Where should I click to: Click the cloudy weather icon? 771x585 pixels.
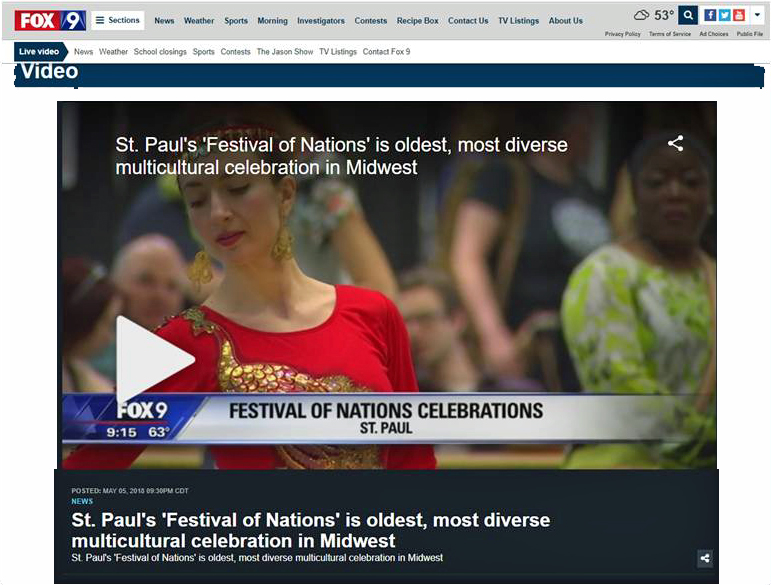tap(641, 15)
